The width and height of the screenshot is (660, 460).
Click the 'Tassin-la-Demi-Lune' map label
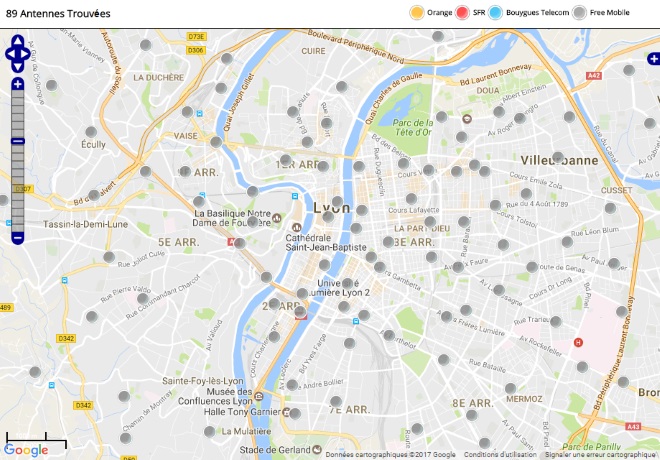(85, 224)
